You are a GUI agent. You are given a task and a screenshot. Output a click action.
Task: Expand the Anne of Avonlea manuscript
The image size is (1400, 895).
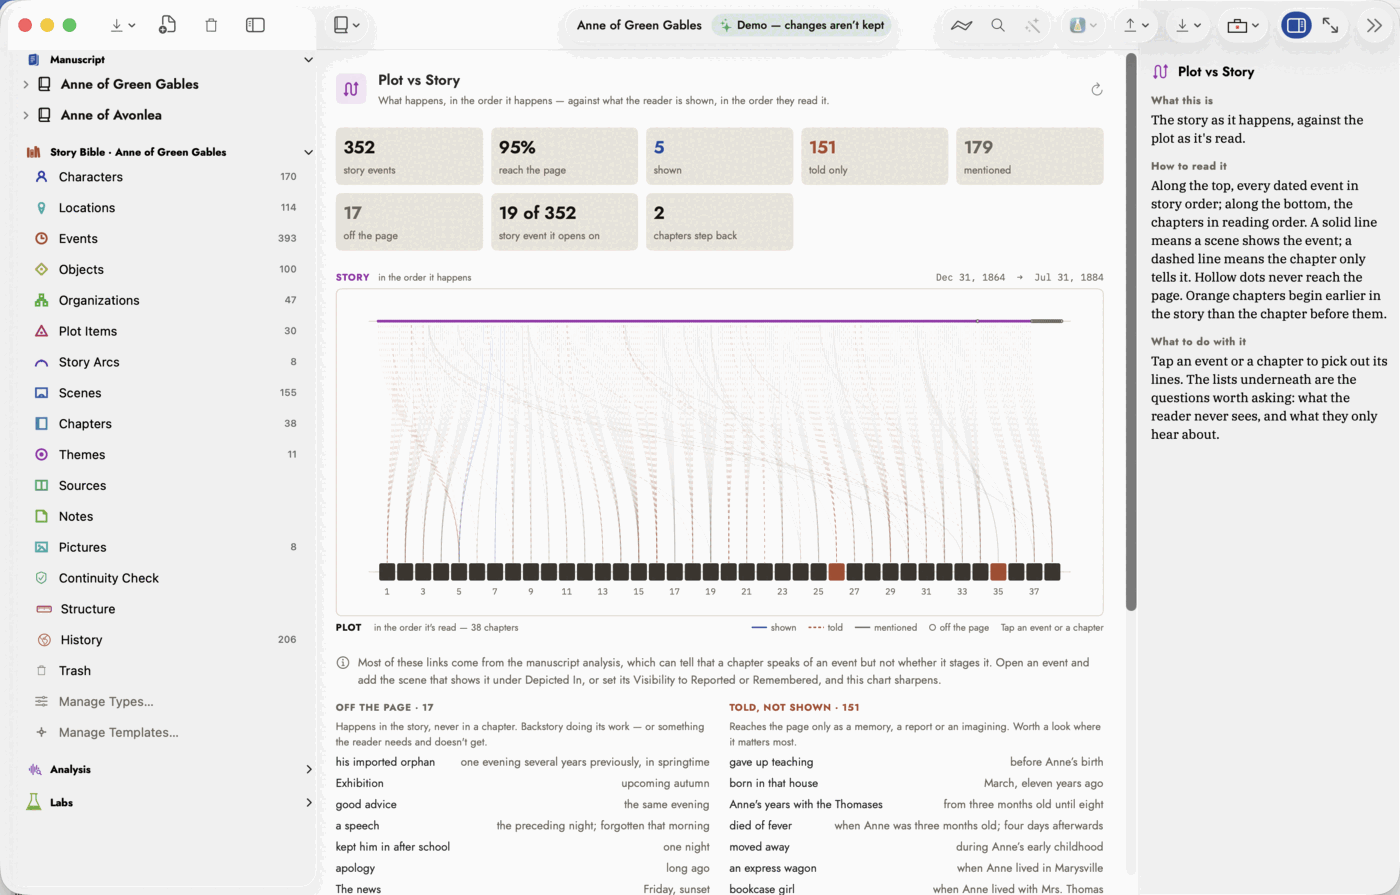pos(26,115)
